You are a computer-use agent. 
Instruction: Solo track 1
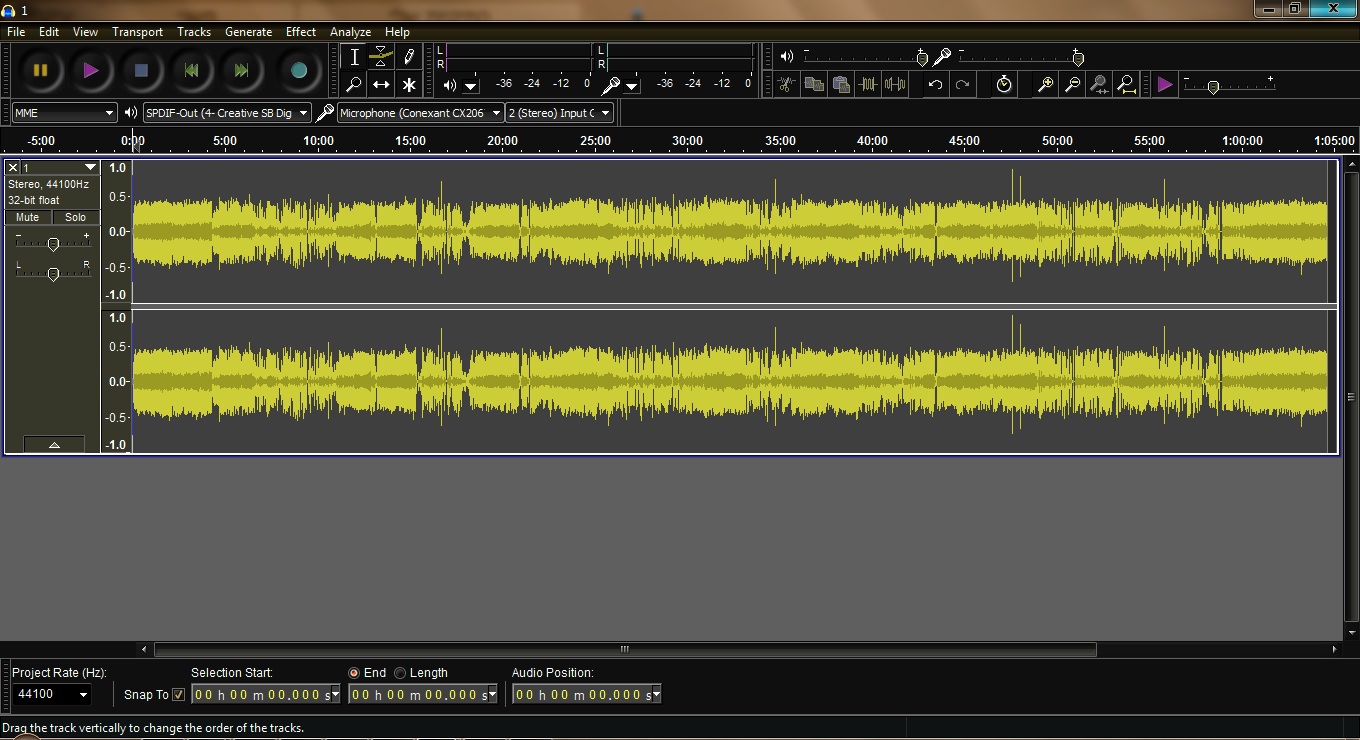click(x=76, y=217)
